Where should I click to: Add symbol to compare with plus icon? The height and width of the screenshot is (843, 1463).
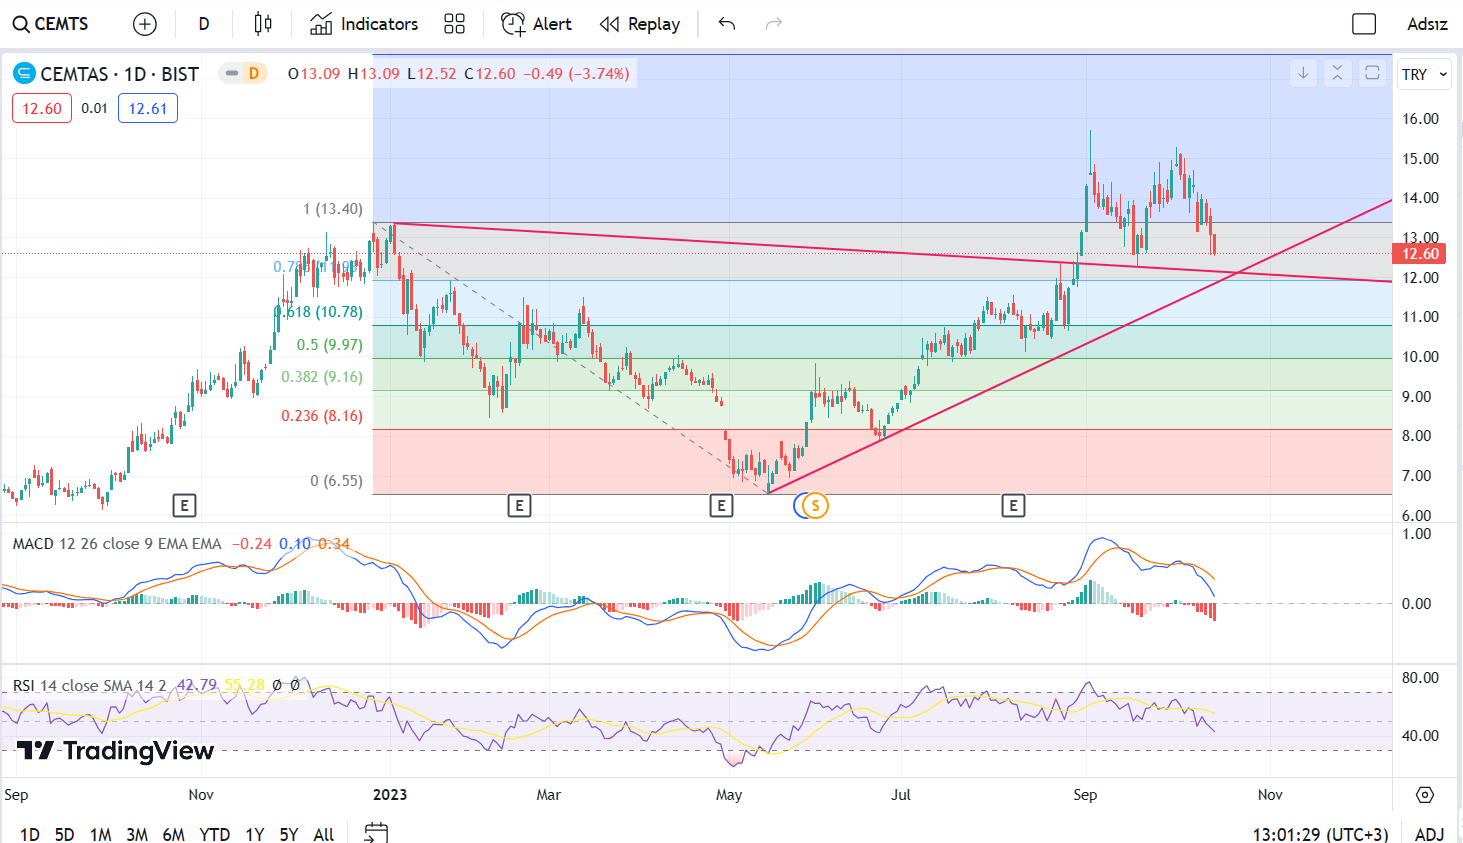[x=145, y=24]
